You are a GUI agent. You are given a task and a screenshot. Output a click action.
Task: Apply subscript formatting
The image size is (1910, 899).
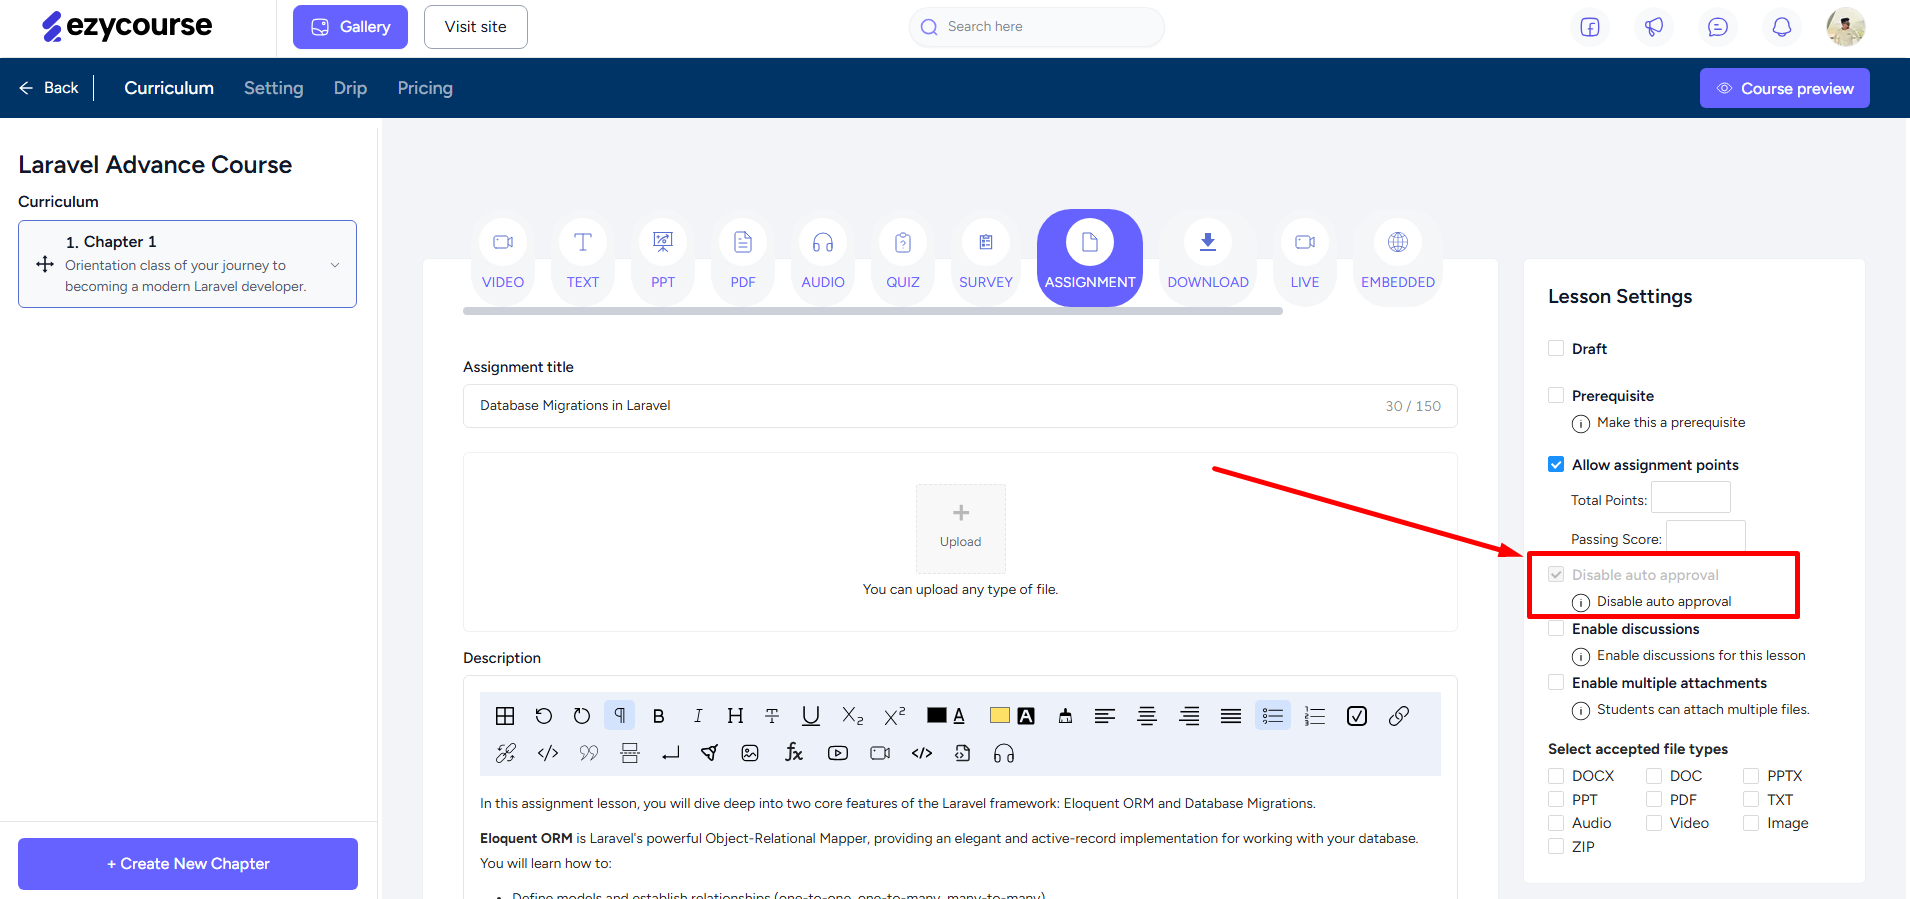[852, 716]
